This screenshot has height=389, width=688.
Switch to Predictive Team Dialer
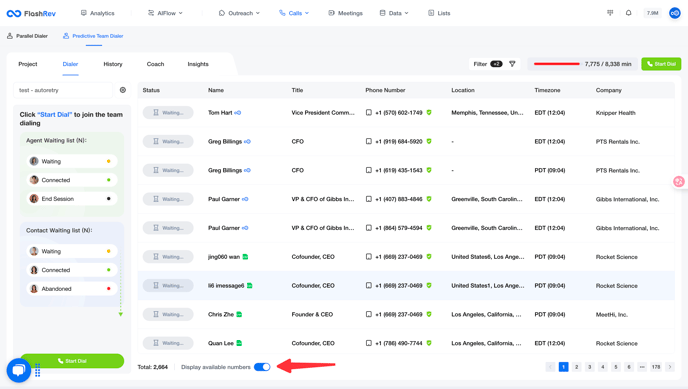point(93,36)
